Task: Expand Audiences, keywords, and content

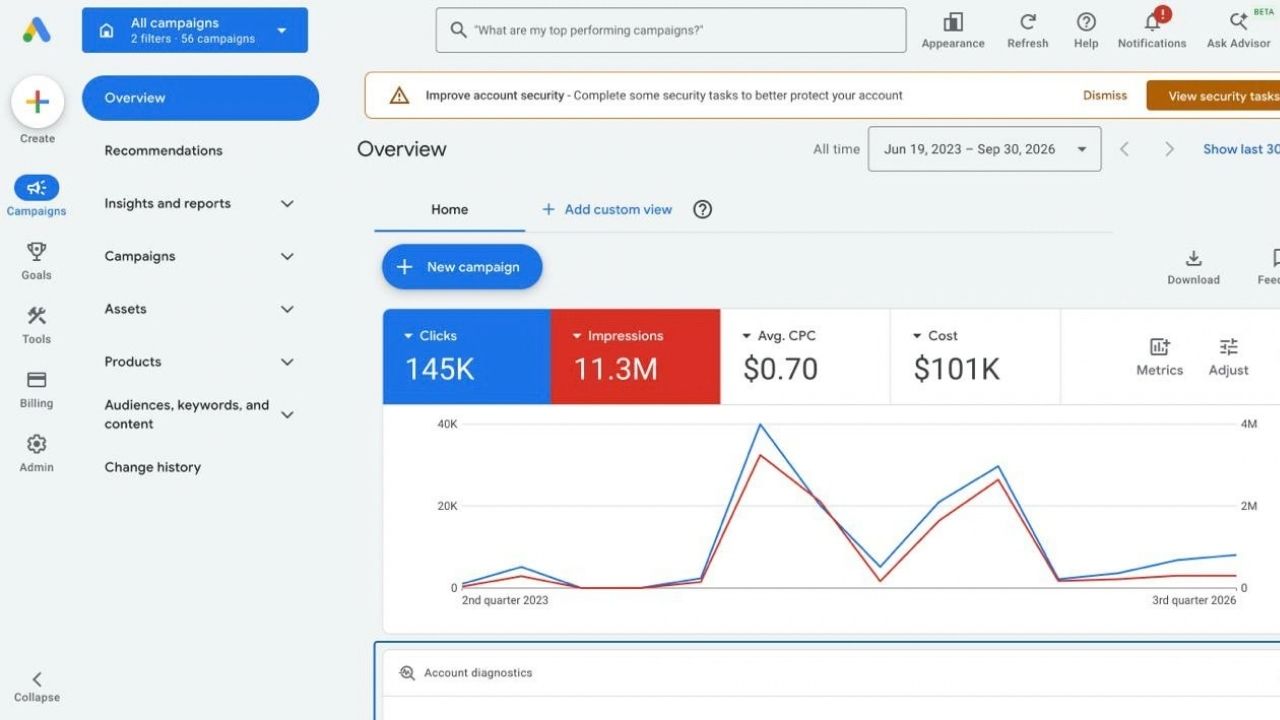Action: pyautogui.click(x=200, y=415)
